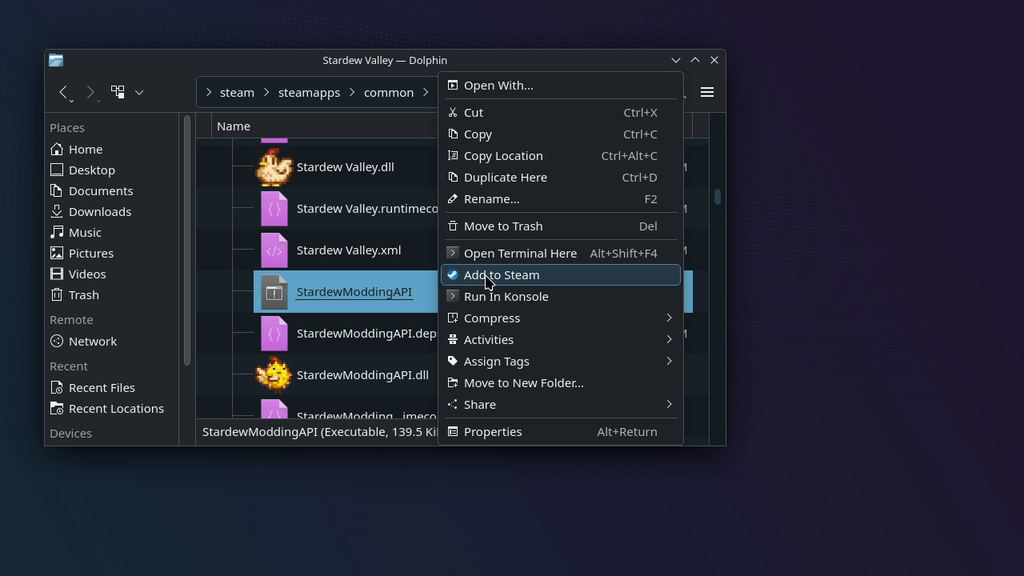Click the file list vertical scrollbar
1024x576 pixels.
[717, 197]
